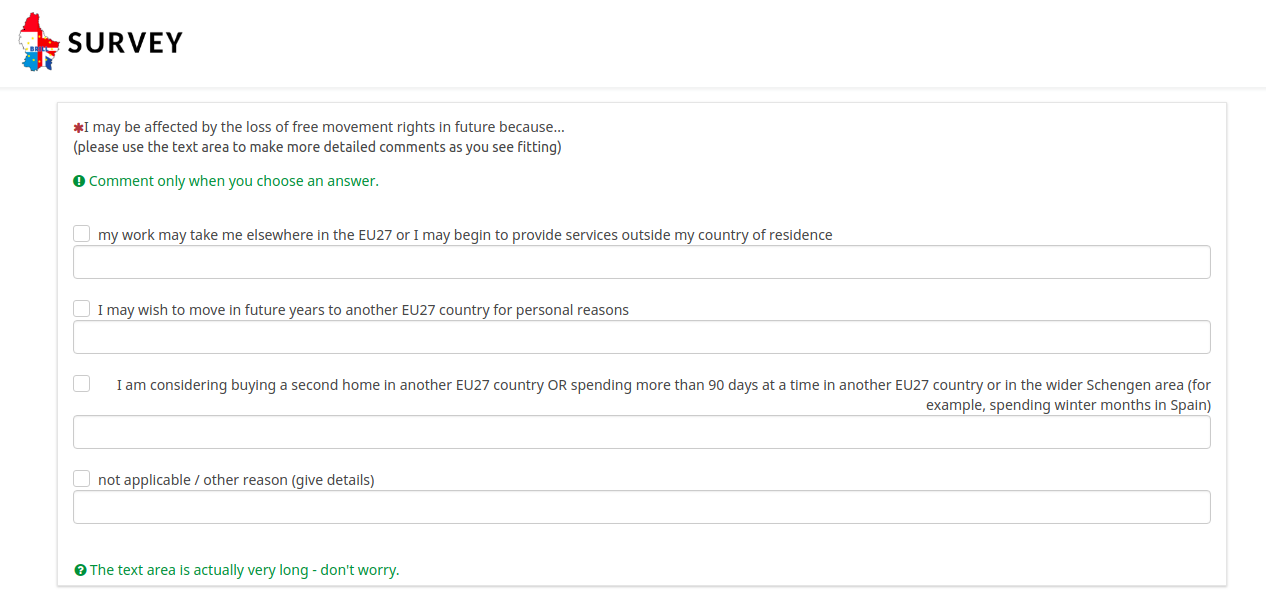The height and width of the screenshot is (614, 1266).
Task: Click the SURVEY header title text
Action: [x=125, y=43]
